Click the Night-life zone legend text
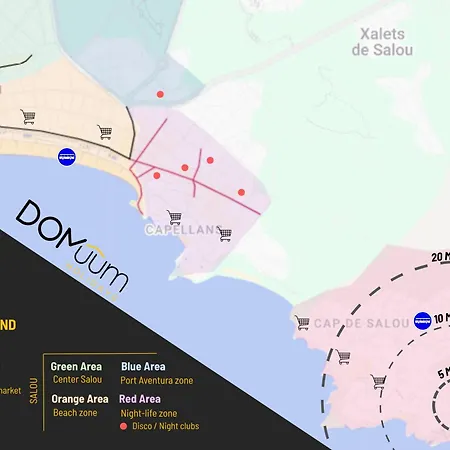This screenshot has height=450, width=450. 149,414
